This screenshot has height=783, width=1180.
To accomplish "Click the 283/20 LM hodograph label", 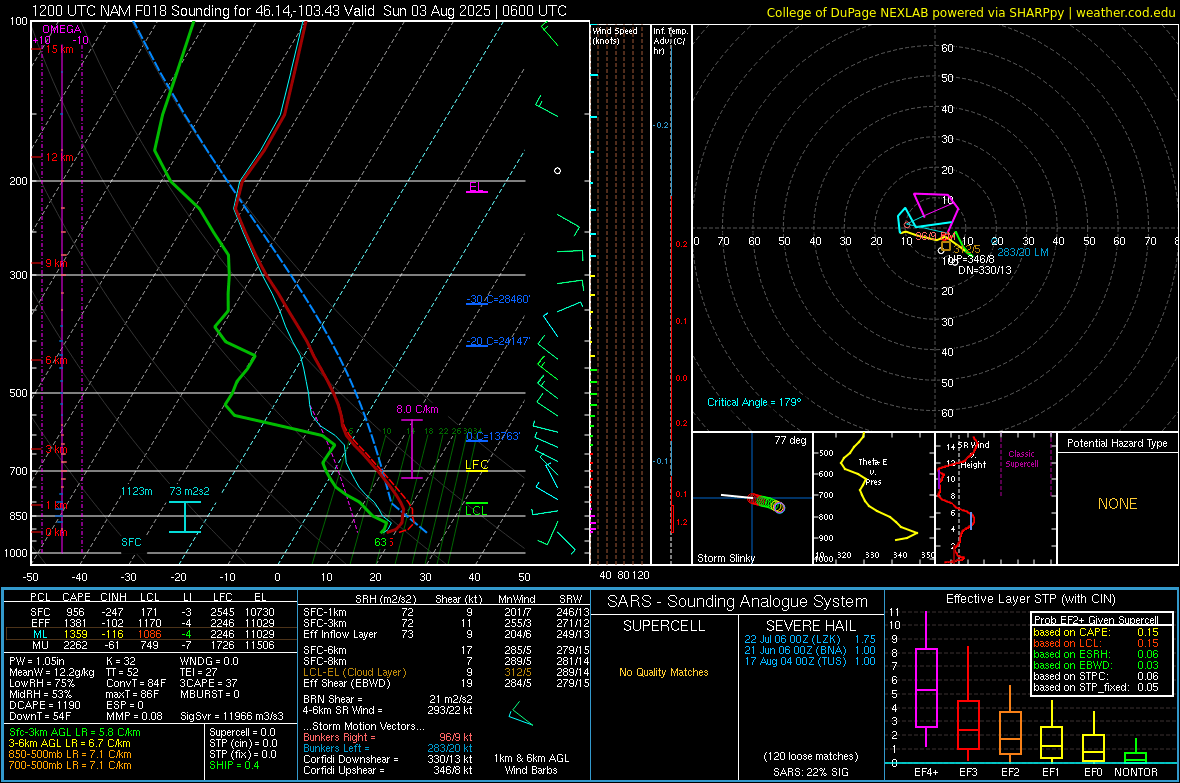I will (1023, 252).
